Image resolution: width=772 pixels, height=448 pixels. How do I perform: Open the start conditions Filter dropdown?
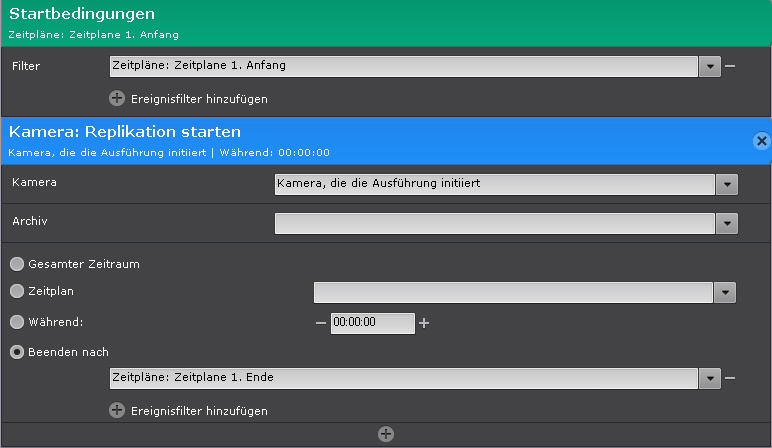pos(709,66)
